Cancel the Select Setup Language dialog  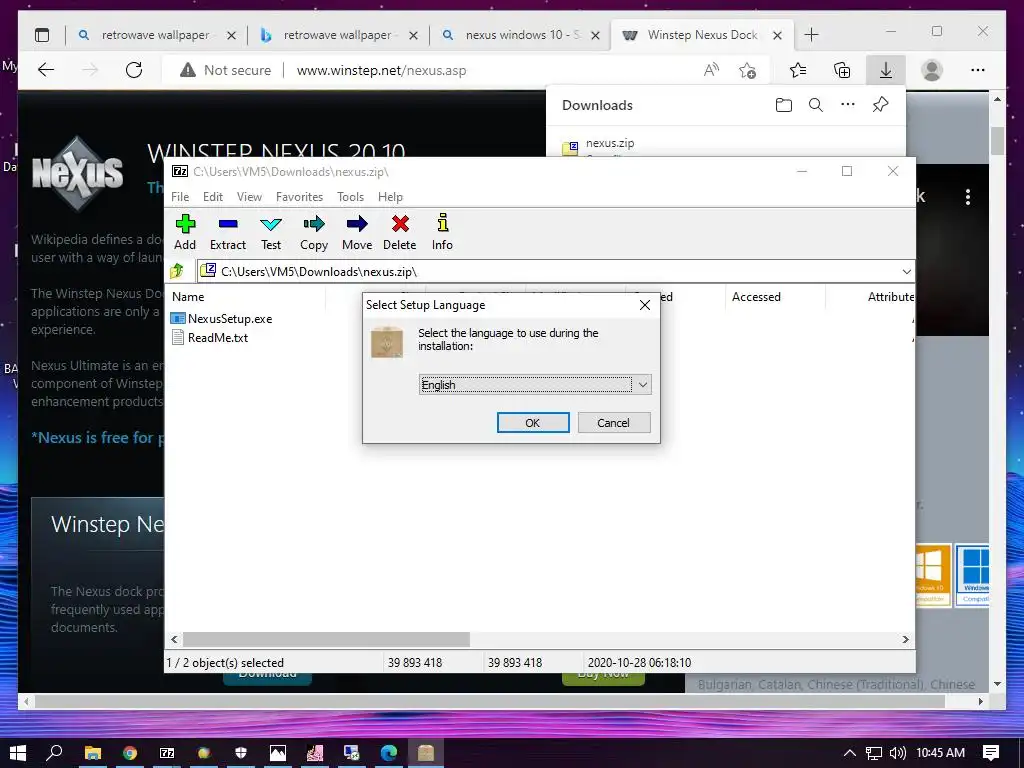(614, 423)
